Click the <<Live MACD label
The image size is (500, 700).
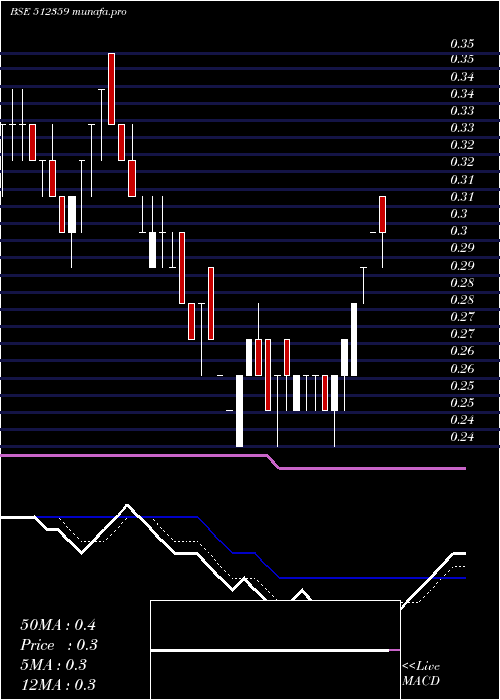[421, 674]
